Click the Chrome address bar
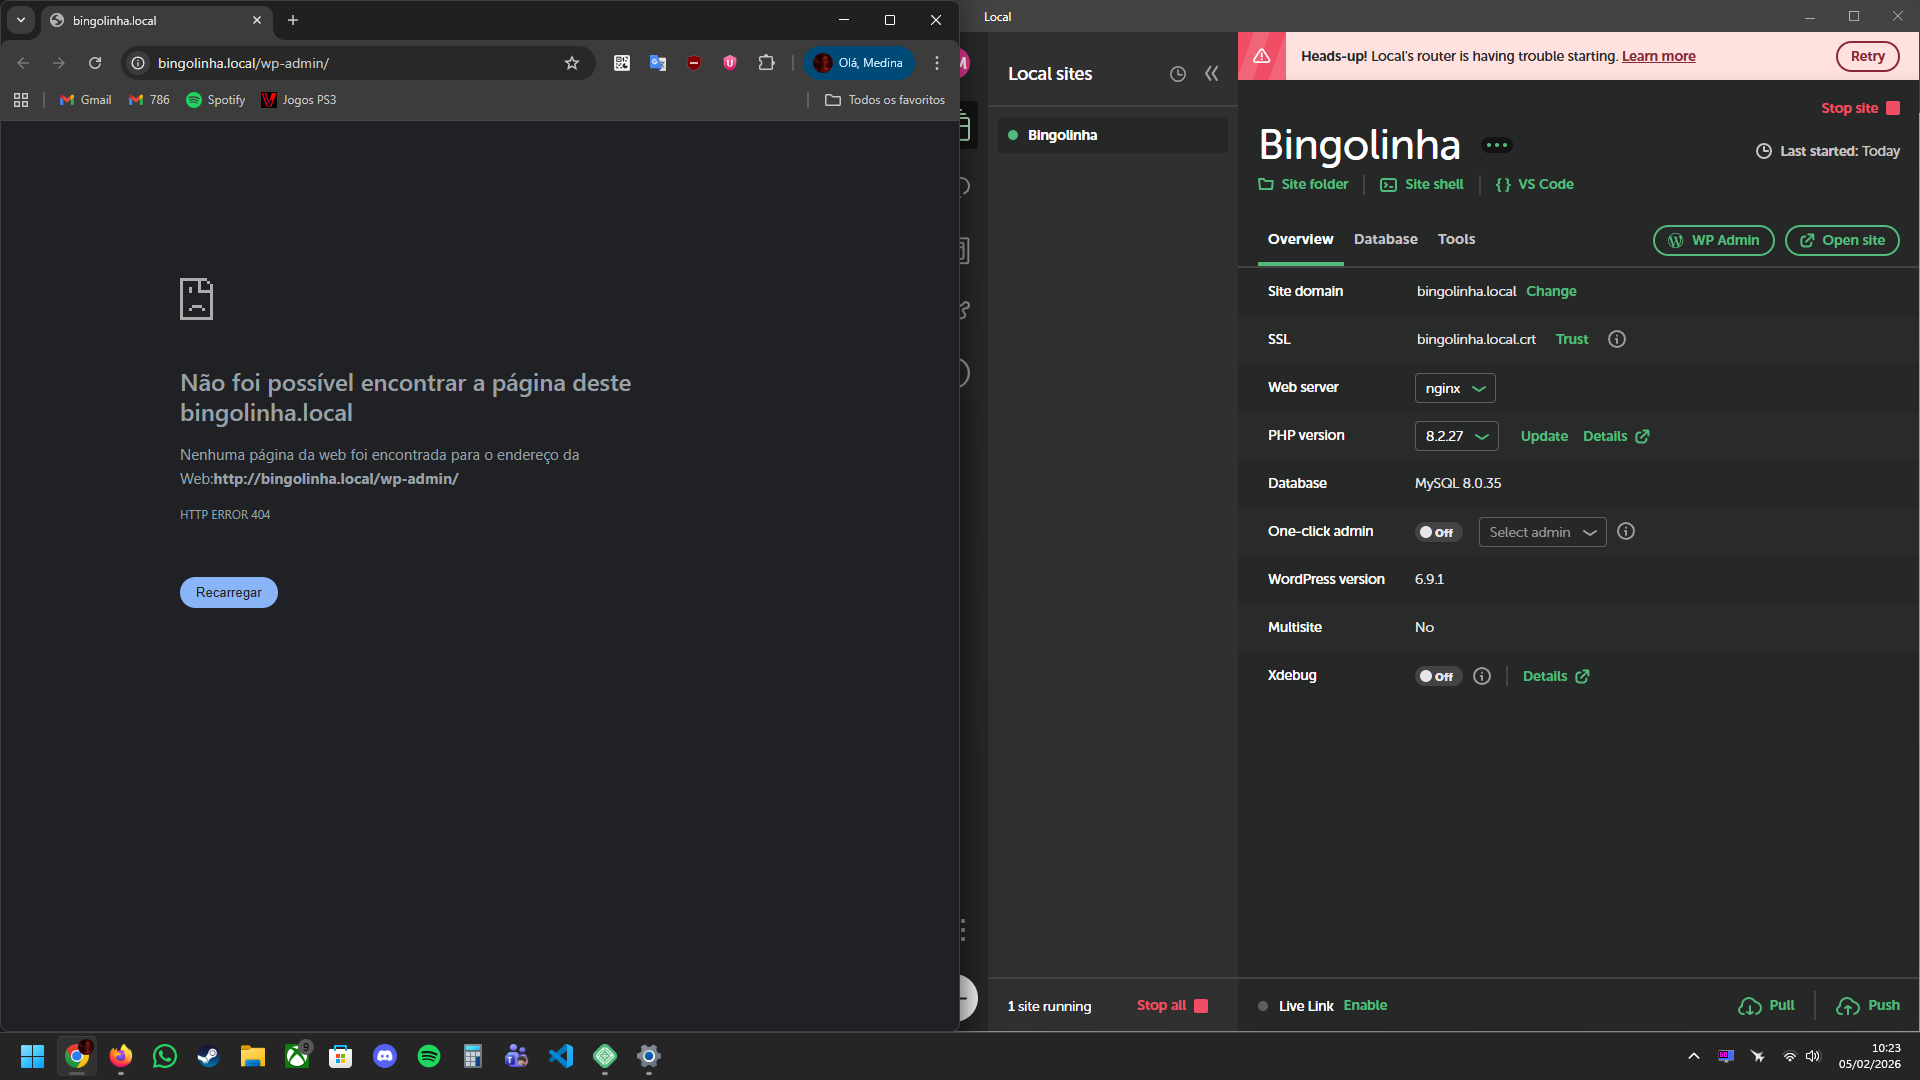The width and height of the screenshot is (1920, 1080). pos(350,63)
